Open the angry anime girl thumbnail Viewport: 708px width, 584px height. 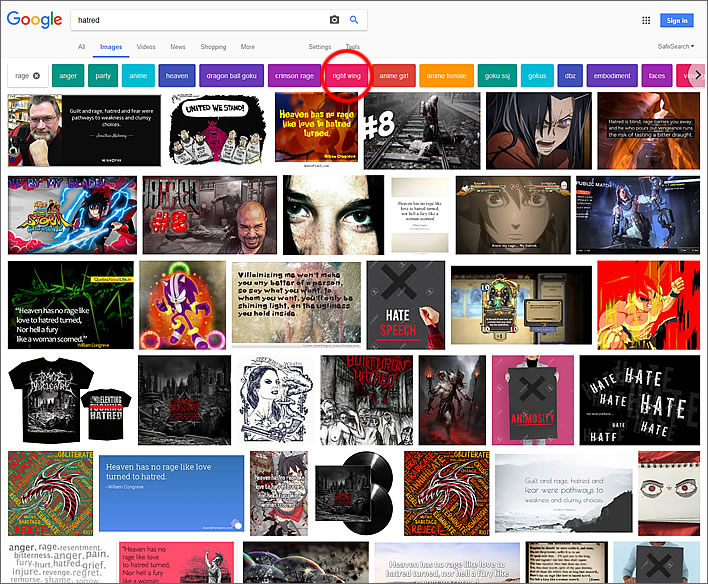point(539,131)
